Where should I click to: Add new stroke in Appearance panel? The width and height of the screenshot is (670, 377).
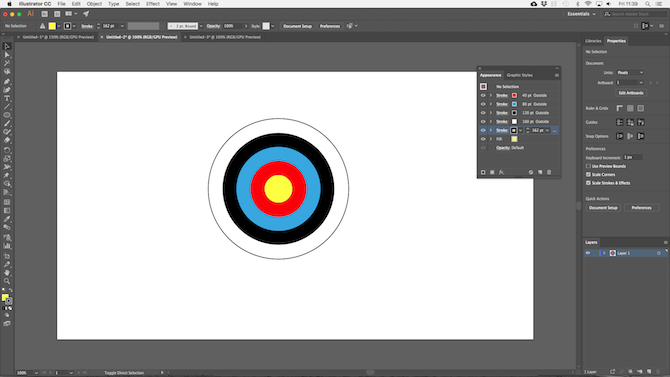tap(483, 172)
